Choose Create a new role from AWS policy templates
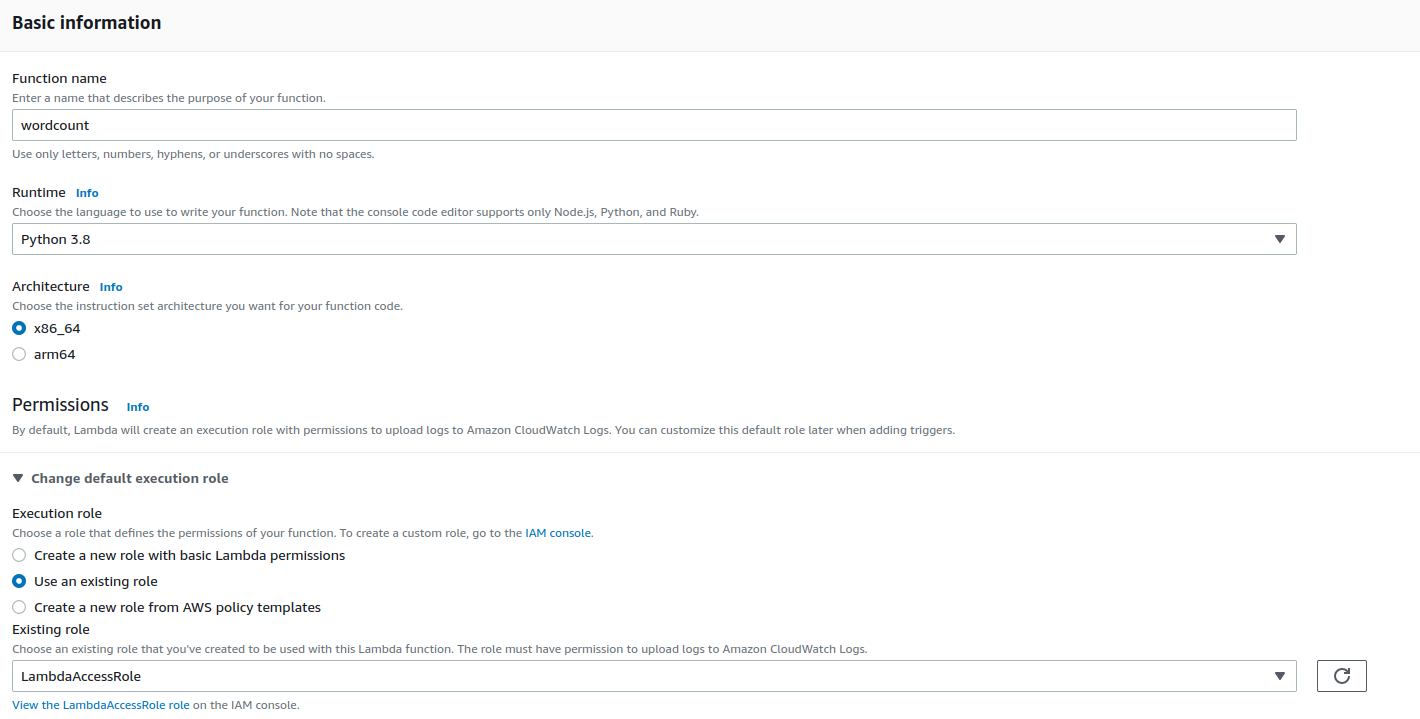 [18, 607]
